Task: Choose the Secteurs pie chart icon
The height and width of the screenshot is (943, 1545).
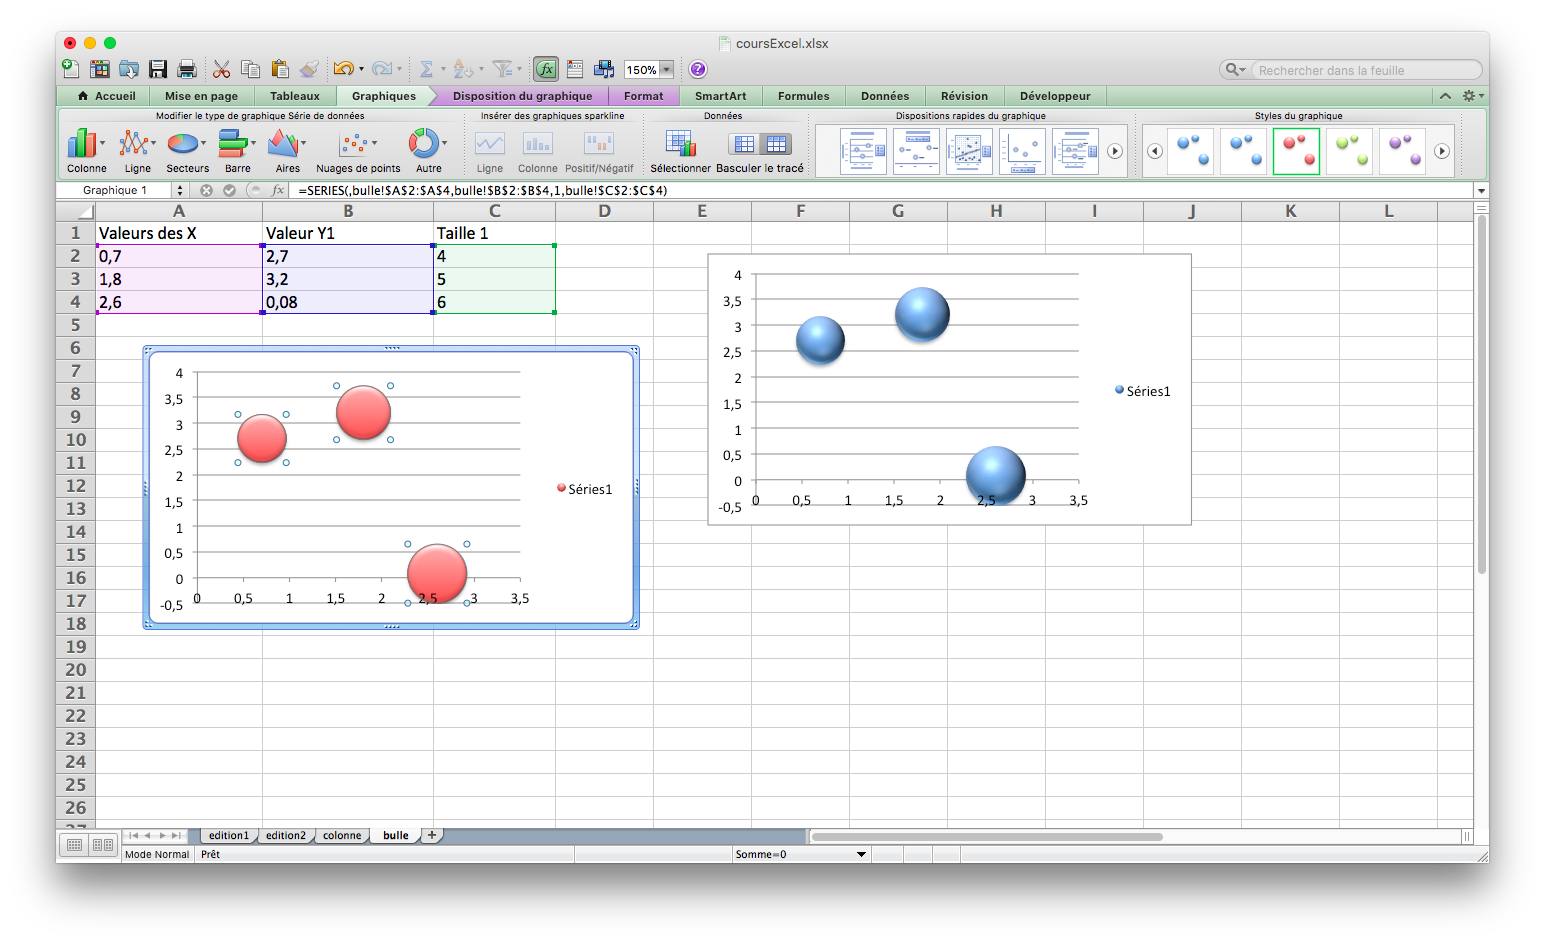Action: pos(183,144)
